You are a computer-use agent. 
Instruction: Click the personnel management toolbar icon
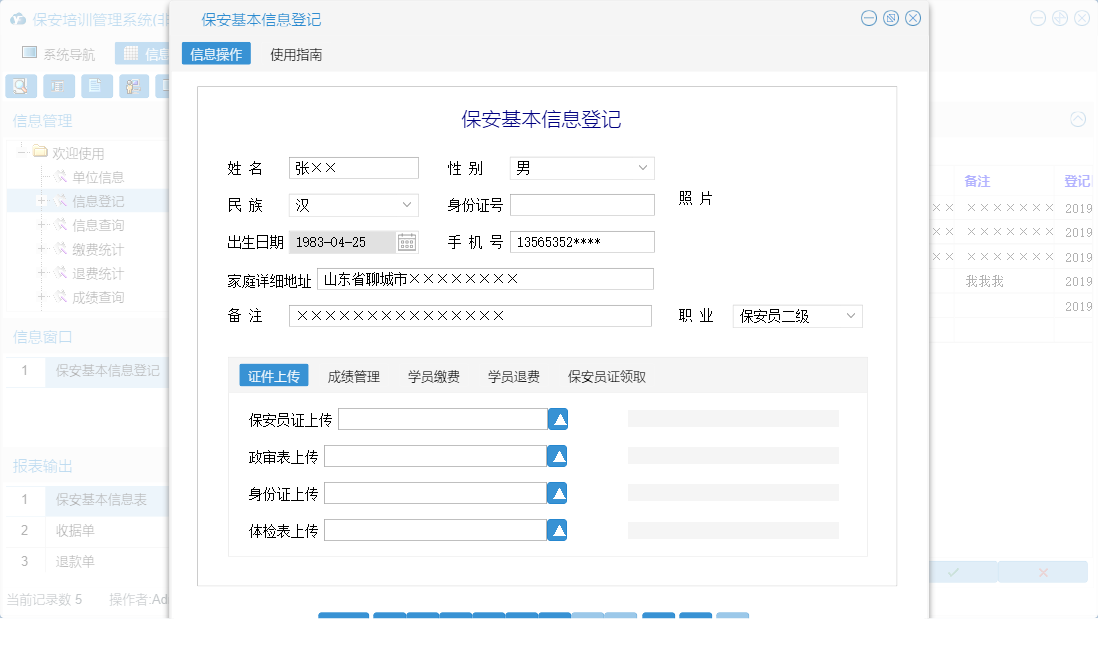click(133, 86)
